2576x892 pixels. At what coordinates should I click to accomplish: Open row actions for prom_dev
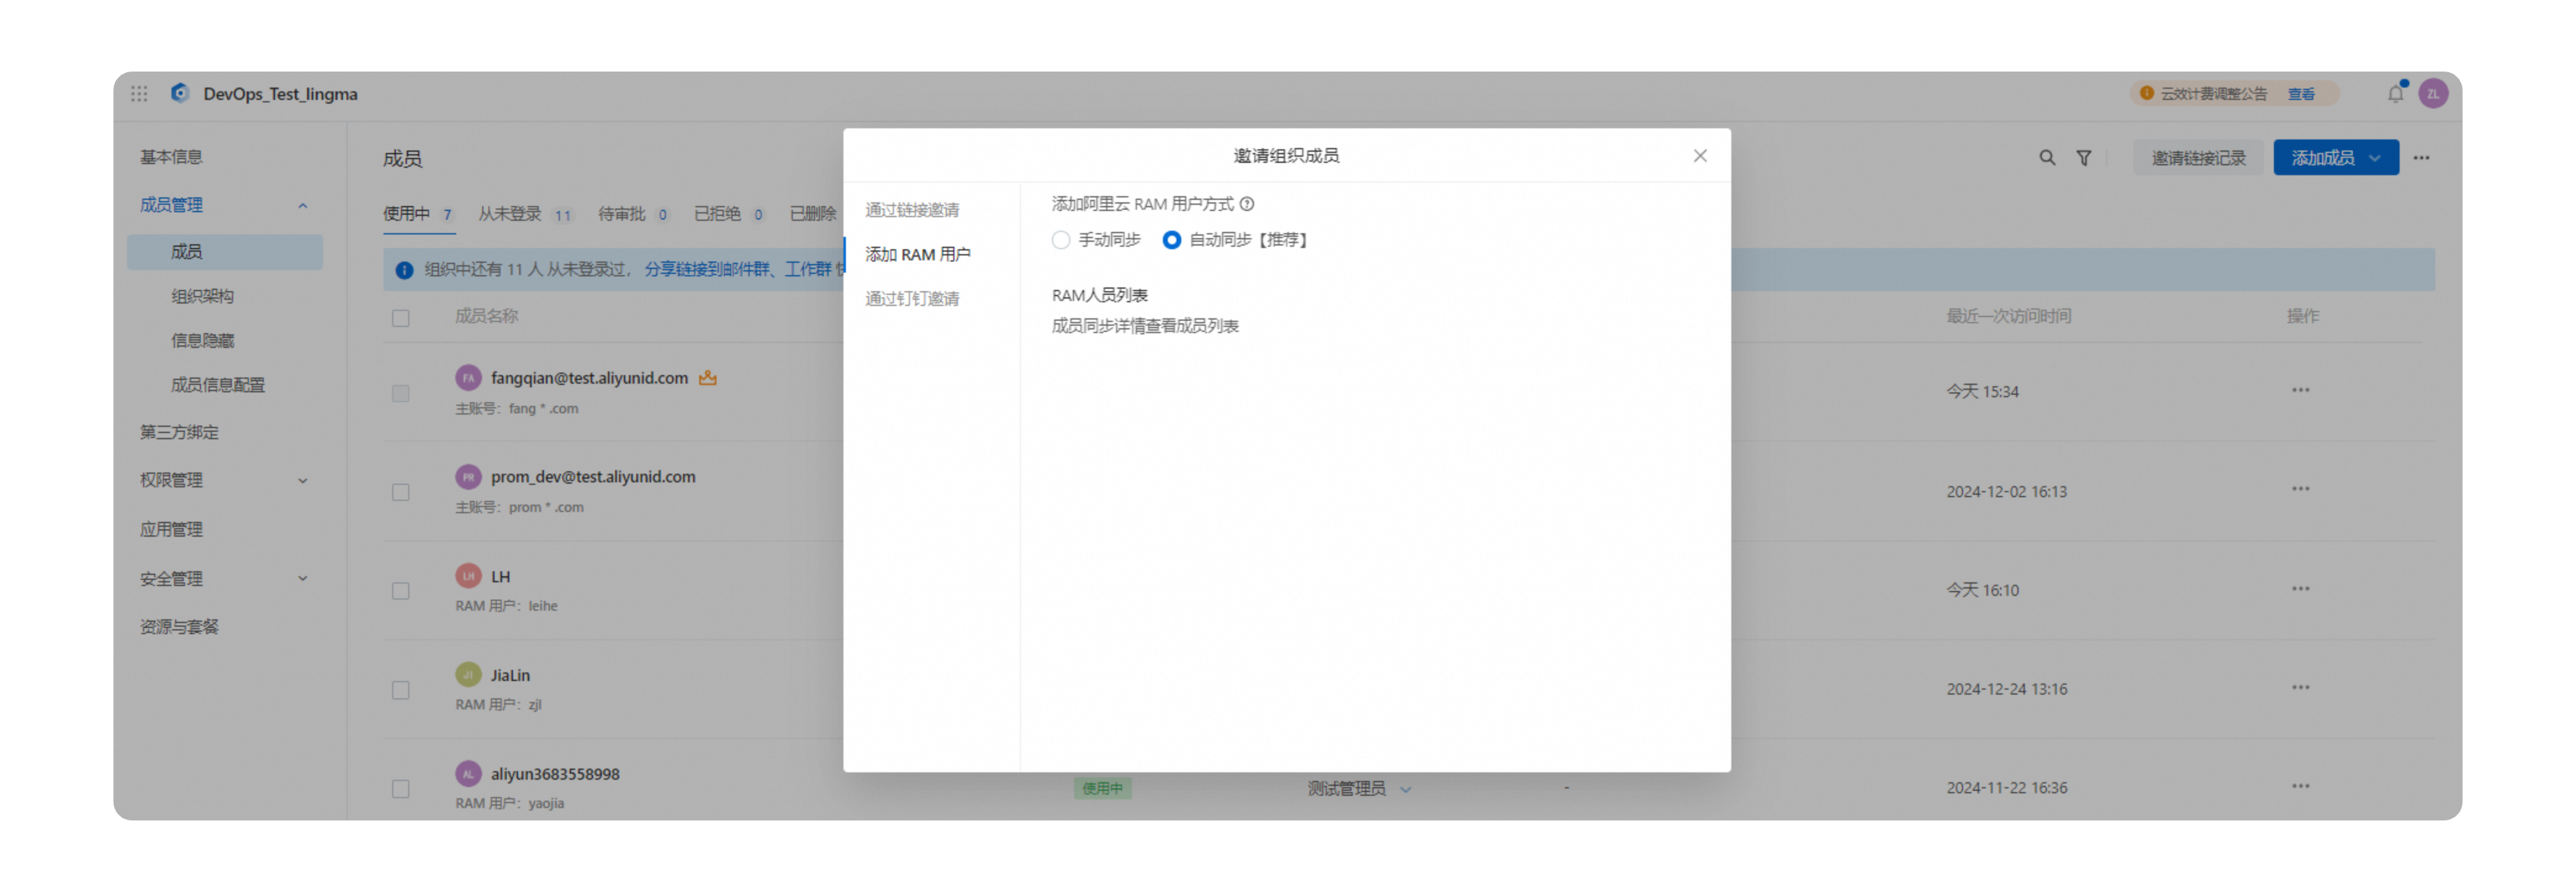[2301, 489]
